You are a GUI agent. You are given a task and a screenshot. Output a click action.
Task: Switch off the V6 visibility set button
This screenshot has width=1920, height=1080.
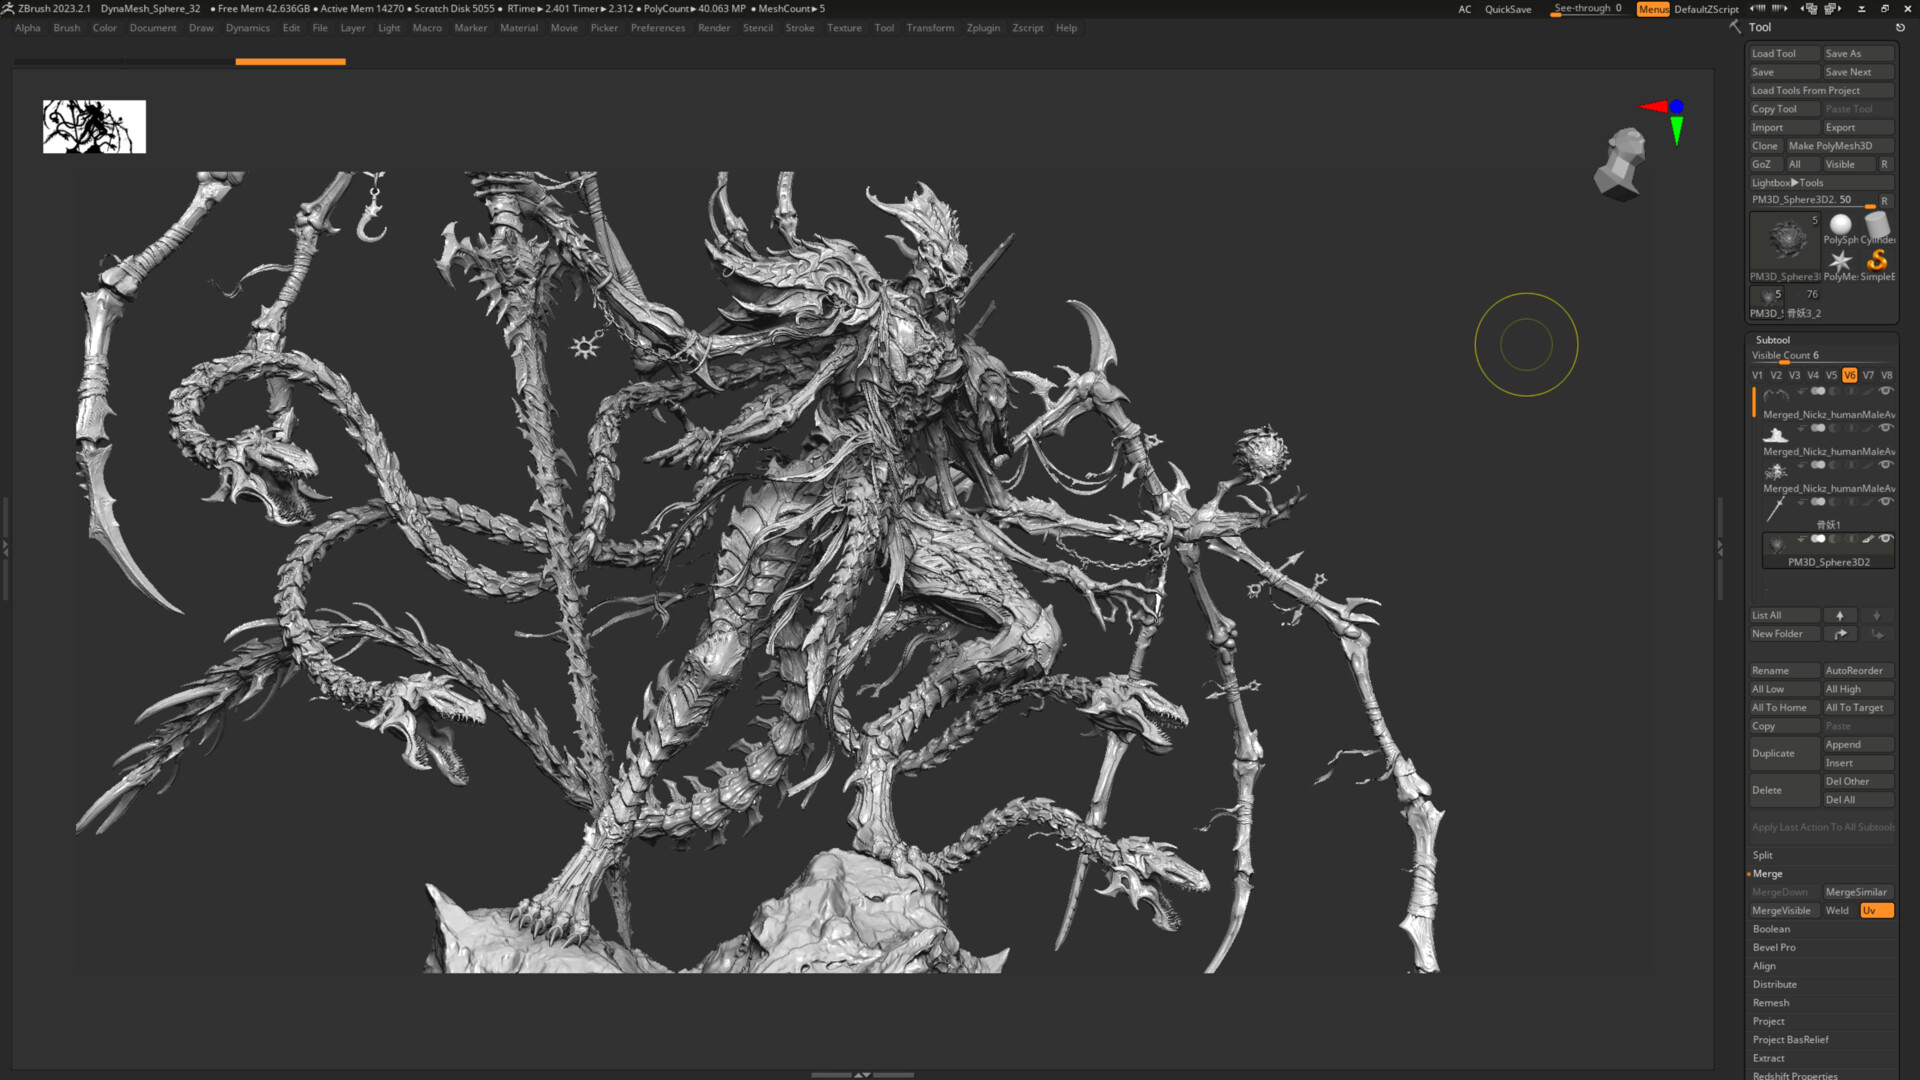1849,375
